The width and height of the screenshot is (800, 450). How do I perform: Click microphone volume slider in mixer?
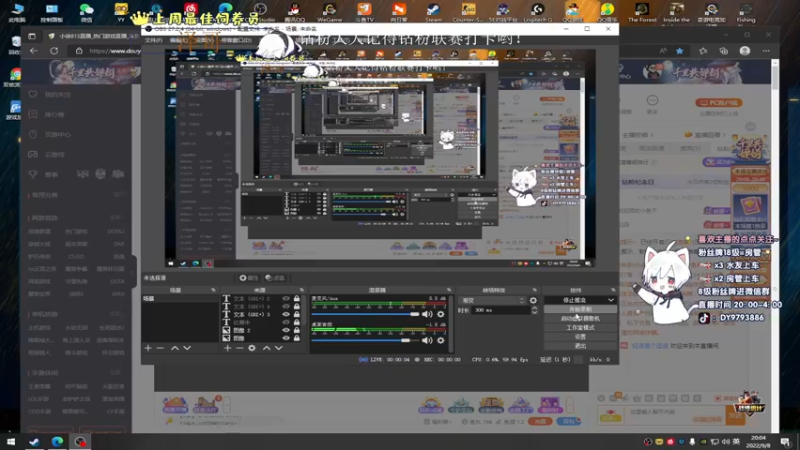coord(365,314)
